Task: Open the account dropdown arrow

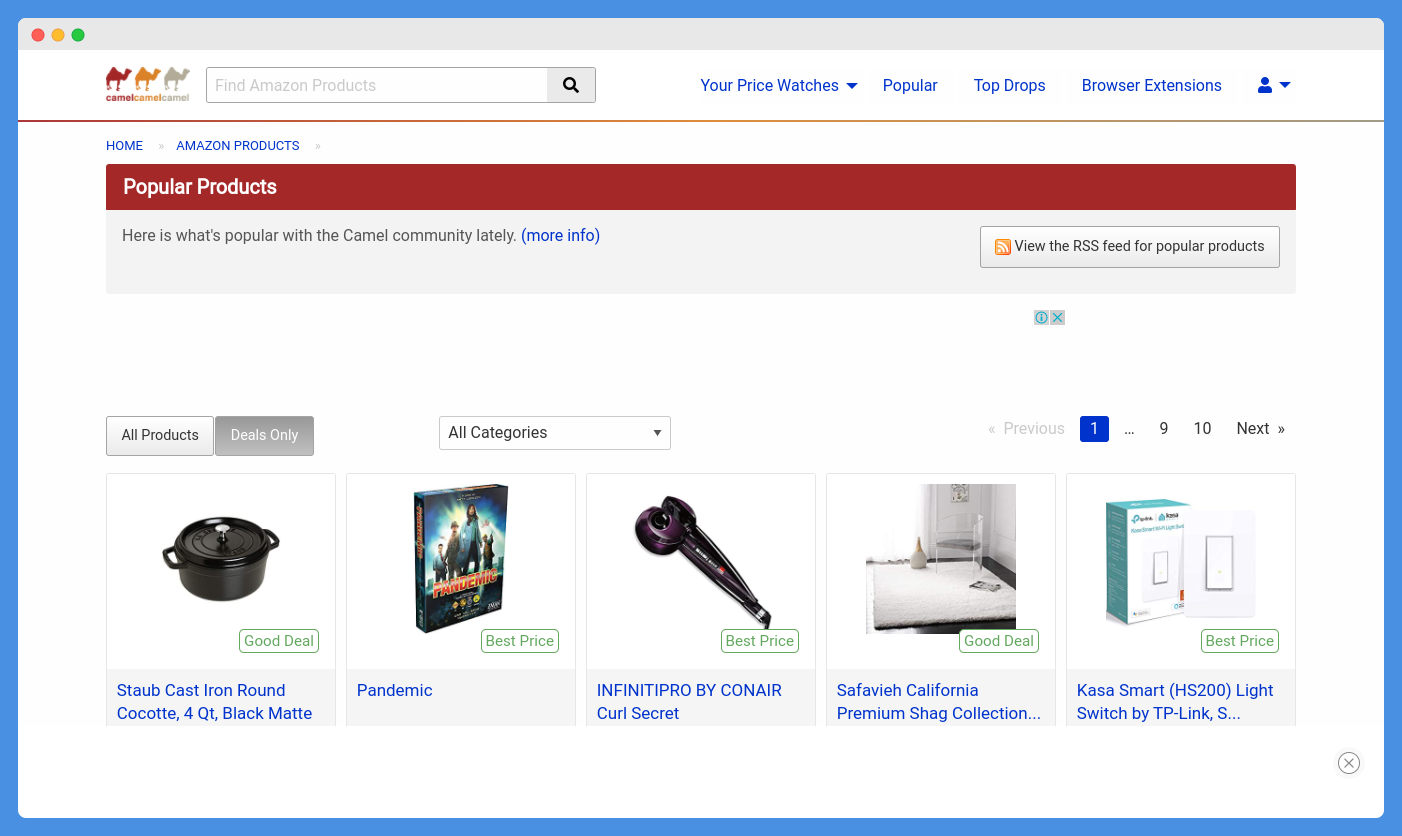Action: [x=1284, y=85]
